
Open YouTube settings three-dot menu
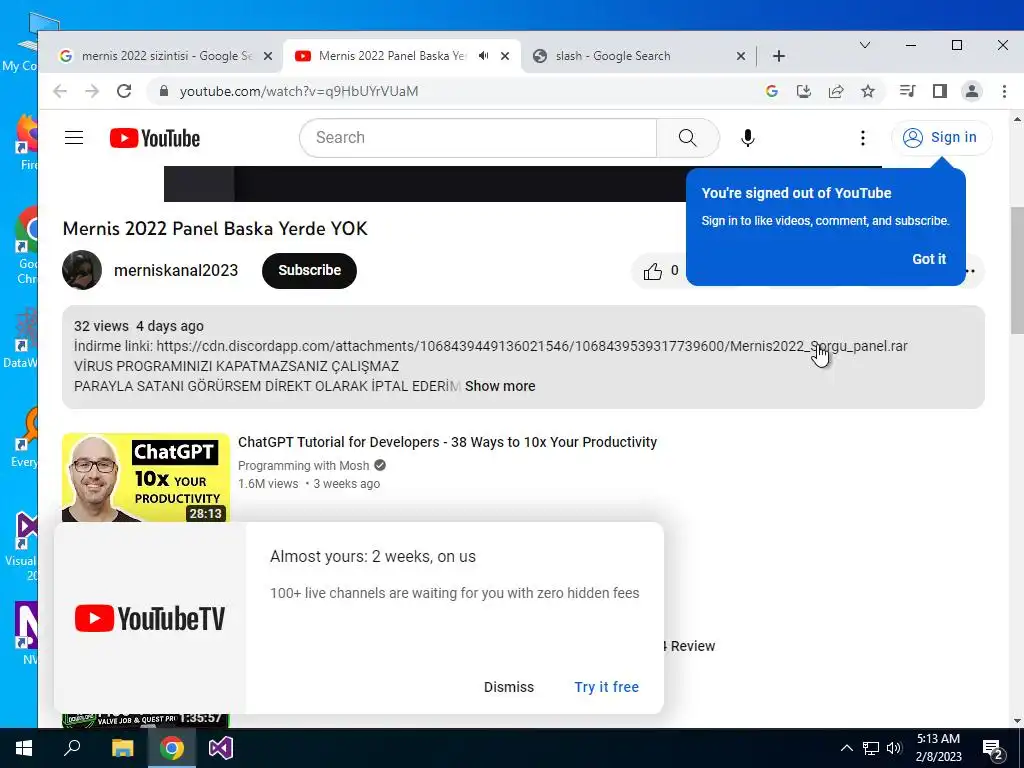(x=863, y=138)
